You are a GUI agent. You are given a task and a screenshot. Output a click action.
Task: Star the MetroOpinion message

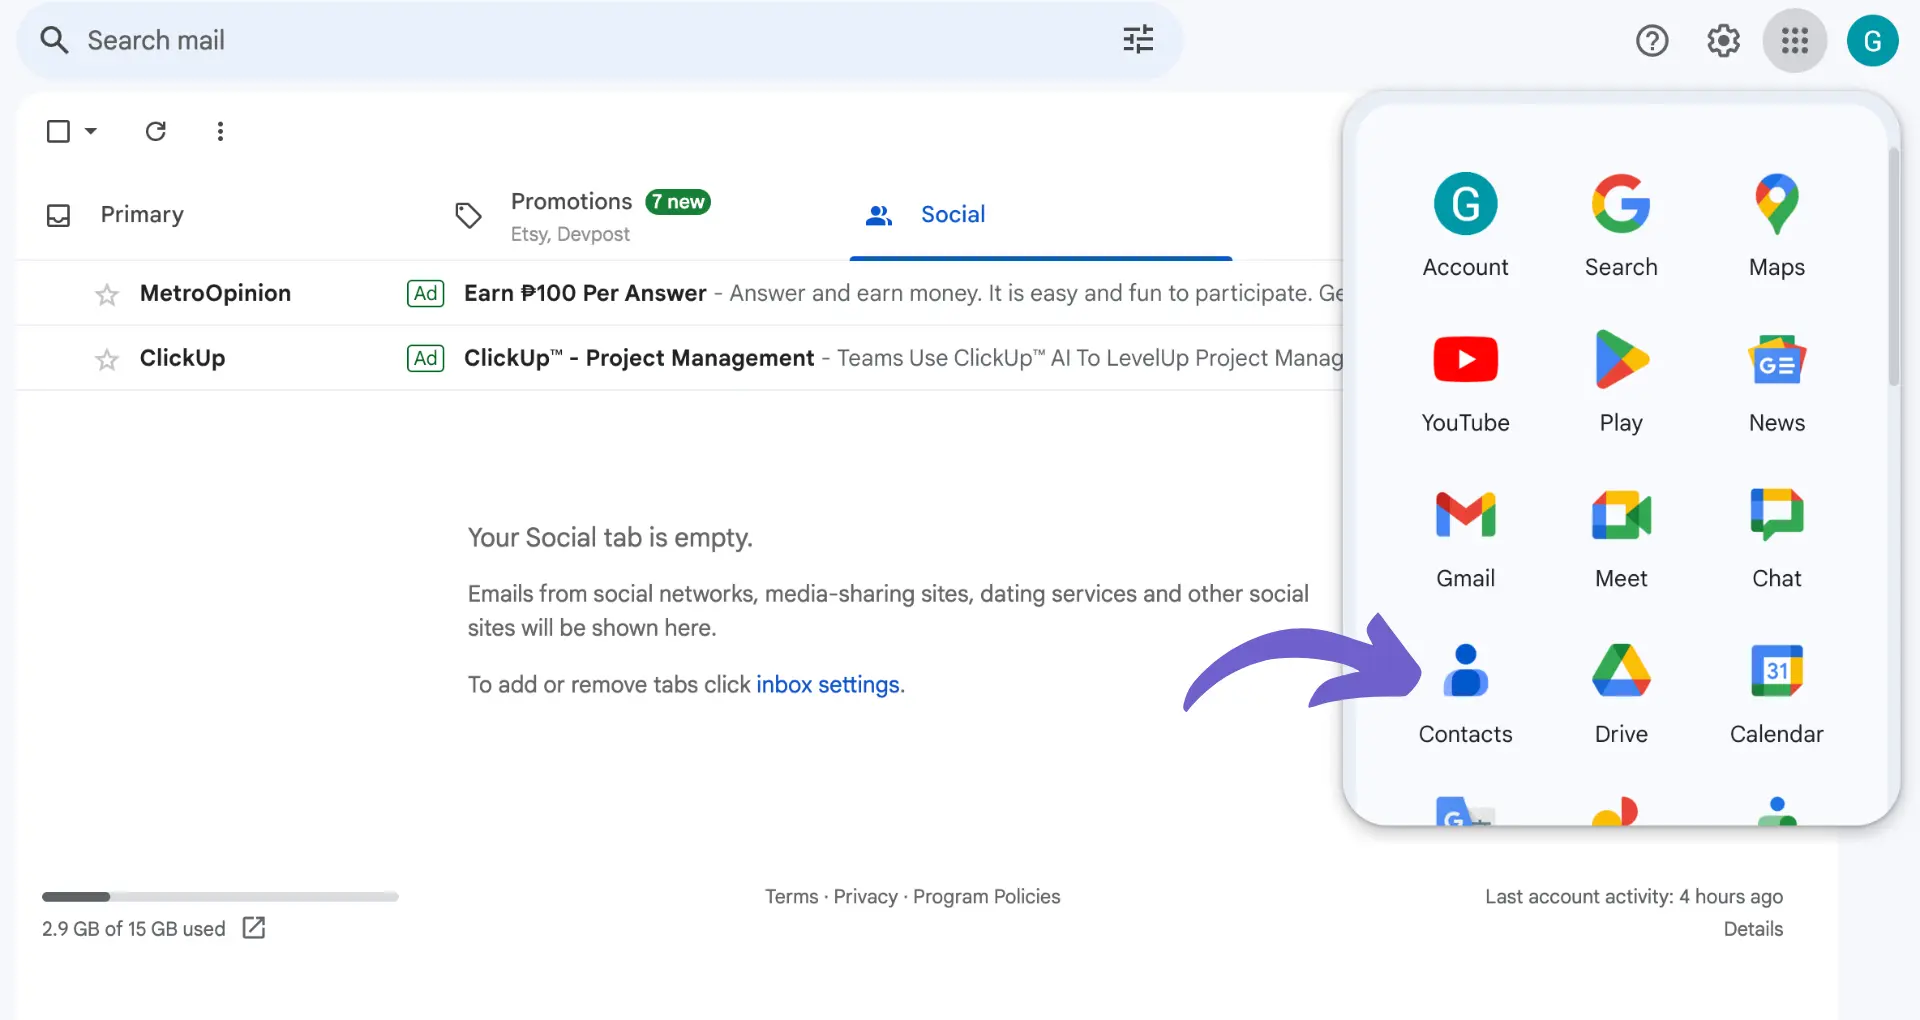pos(107,294)
